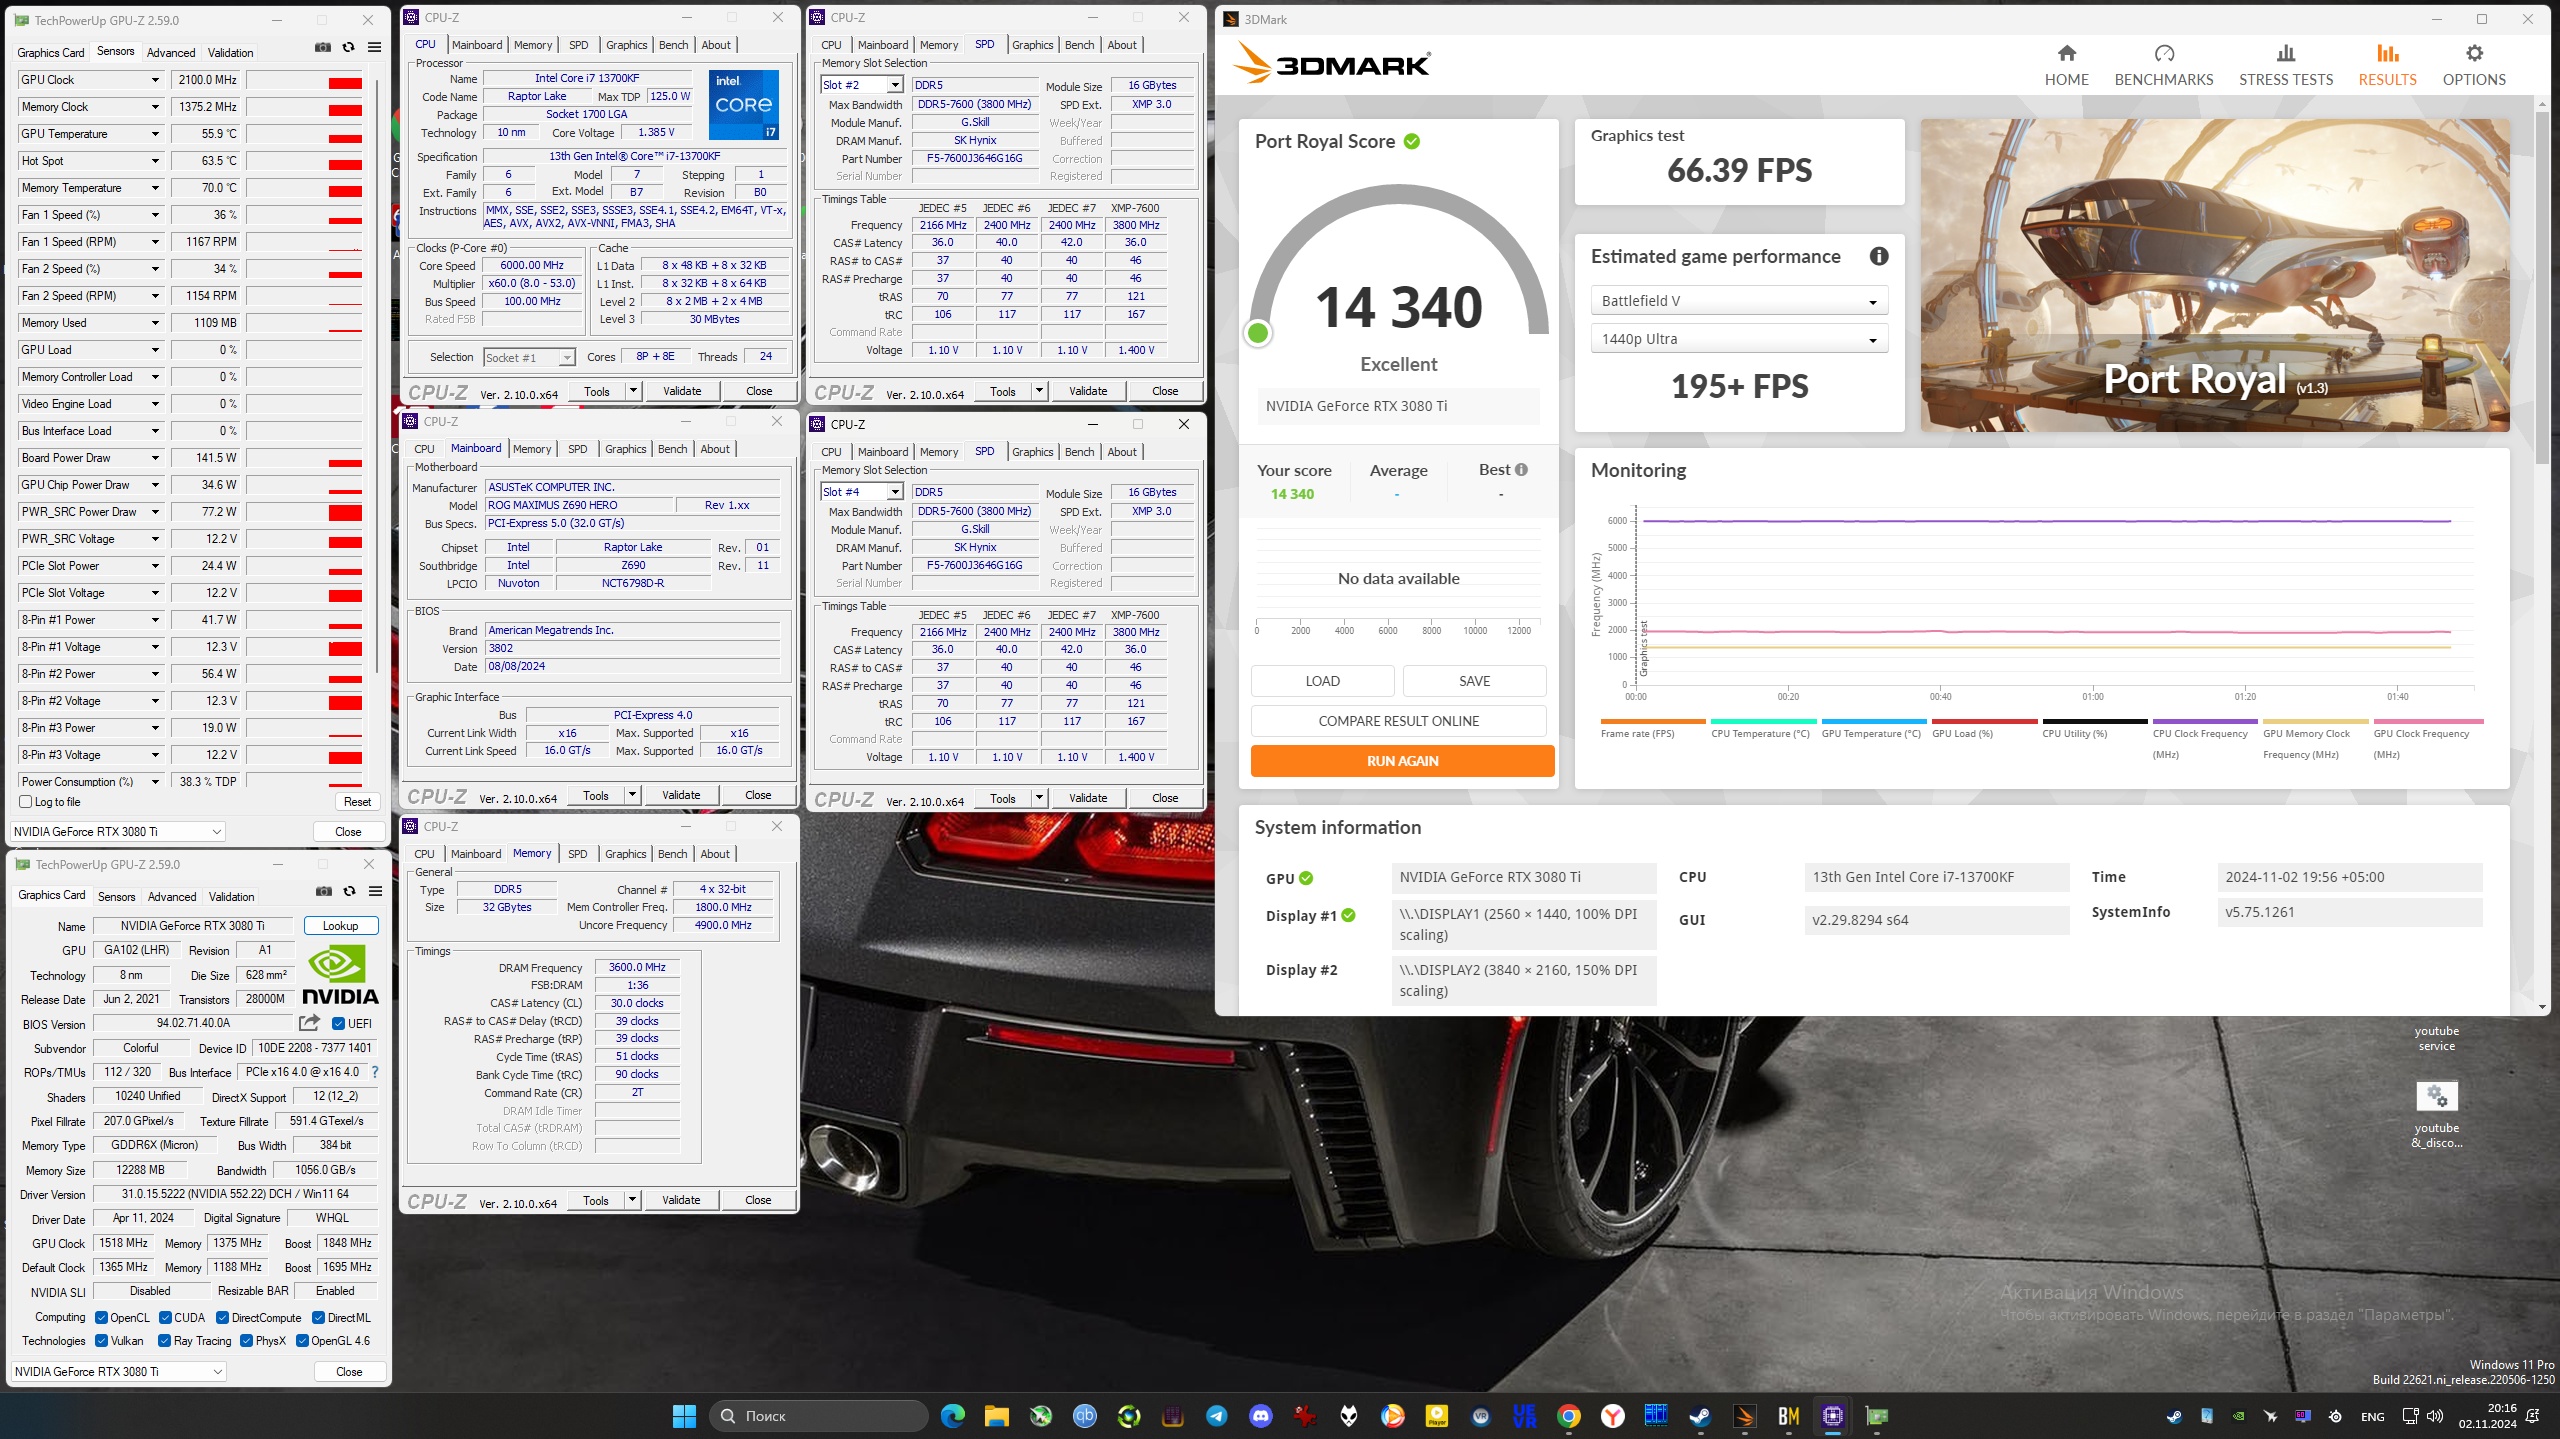Click CPU Temperature legend color
2560x1439 pixels.
click(1763, 721)
